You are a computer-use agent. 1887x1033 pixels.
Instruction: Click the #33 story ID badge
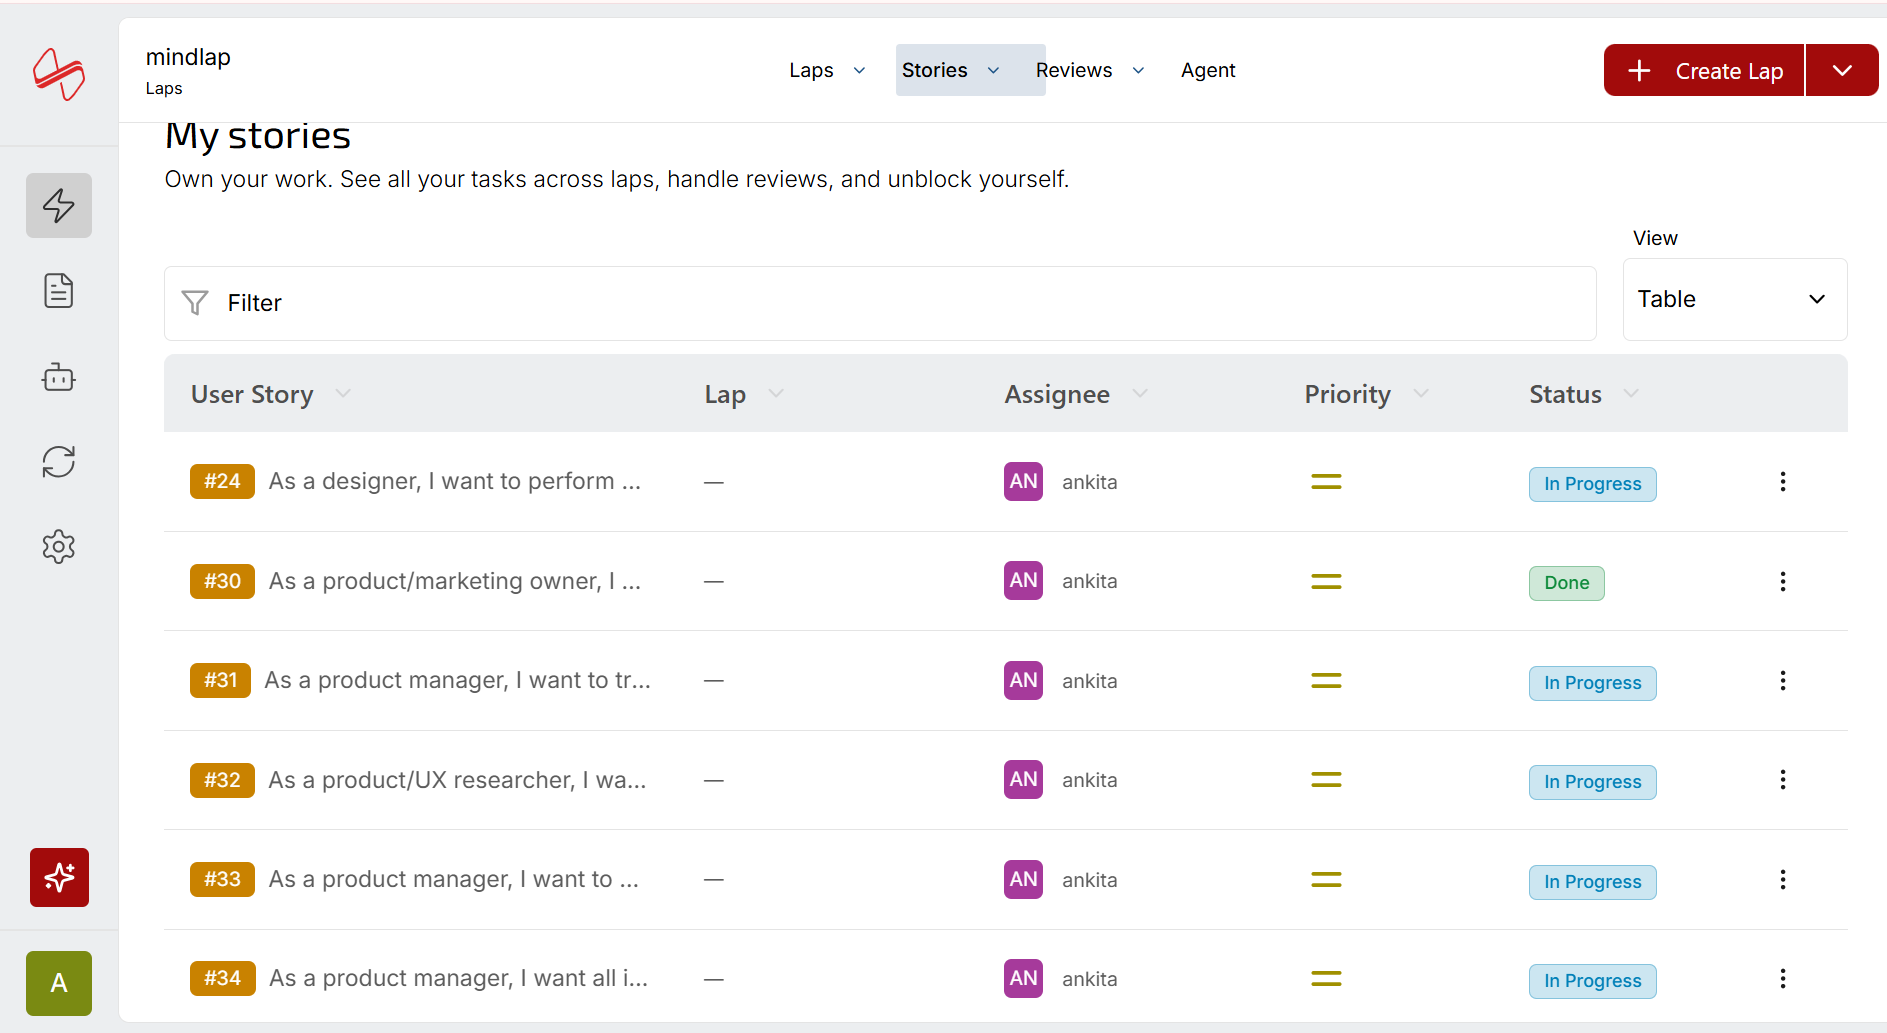point(222,879)
